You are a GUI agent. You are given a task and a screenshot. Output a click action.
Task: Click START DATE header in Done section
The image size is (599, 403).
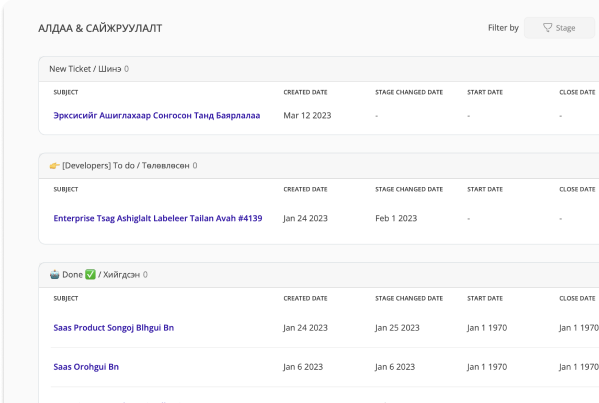pyautogui.click(x=485, y=299)
